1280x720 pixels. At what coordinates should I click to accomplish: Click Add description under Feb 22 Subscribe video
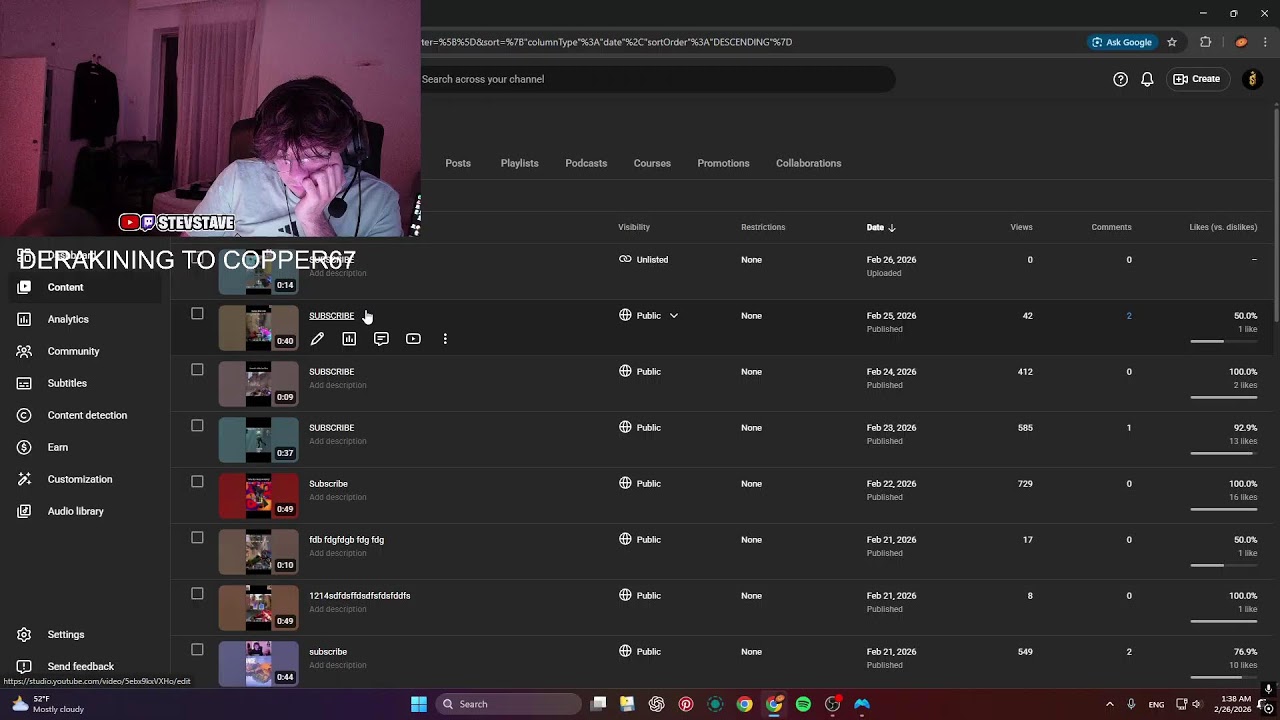coord(337,497)
